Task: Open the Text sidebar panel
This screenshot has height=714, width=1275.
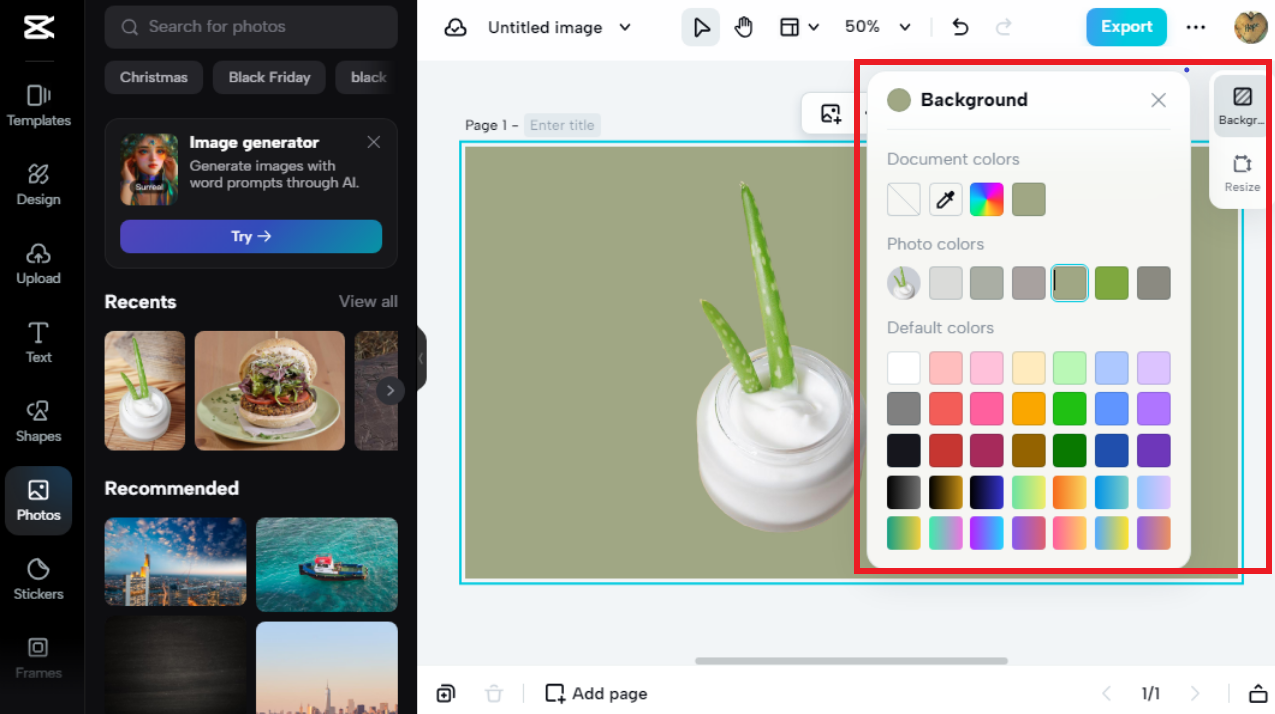Action: tap(39, 343)
